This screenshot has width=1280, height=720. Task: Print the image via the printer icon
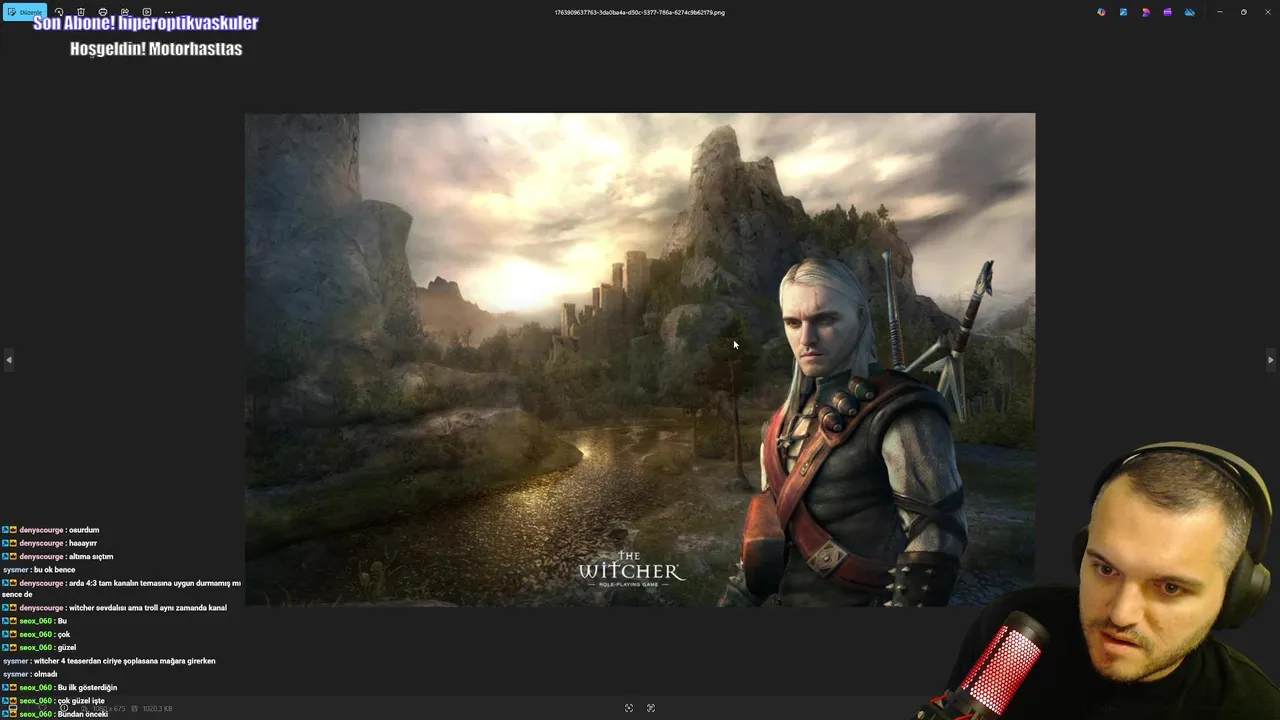pos(103,12)
